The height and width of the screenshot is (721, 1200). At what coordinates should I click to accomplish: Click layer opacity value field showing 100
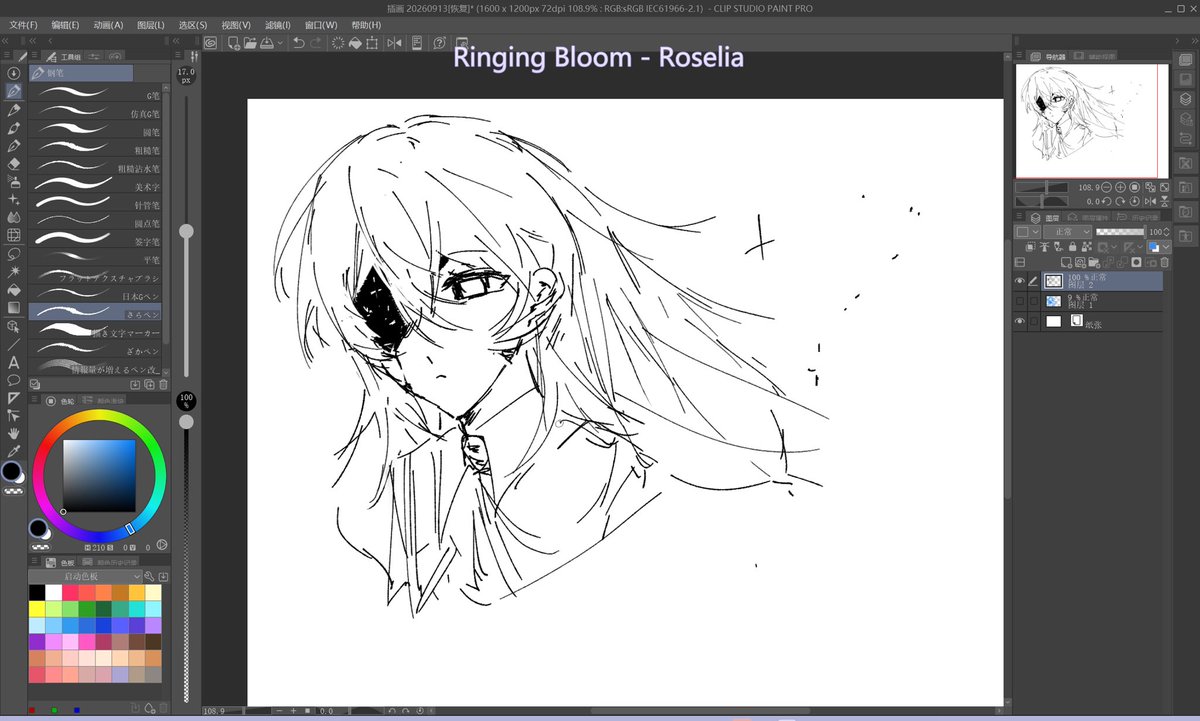click(x=1156, y=232)
